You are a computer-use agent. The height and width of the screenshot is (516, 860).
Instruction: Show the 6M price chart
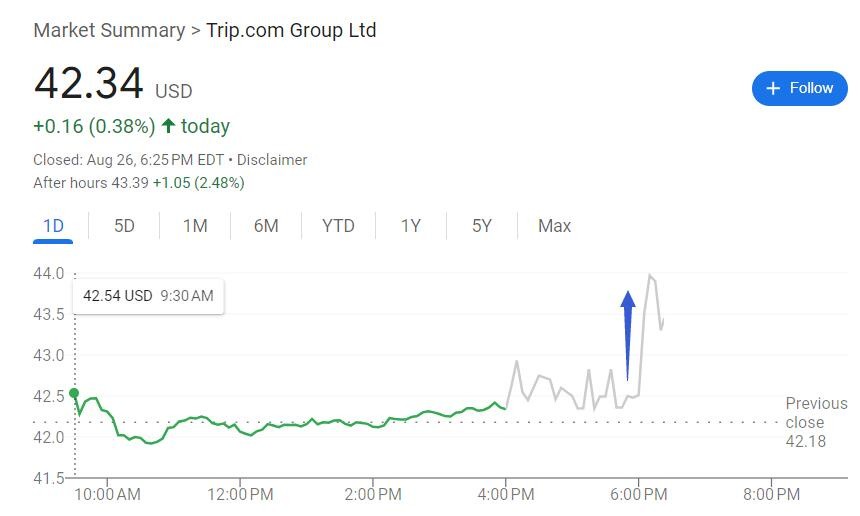pyautogui.click(x=266, y=226)
